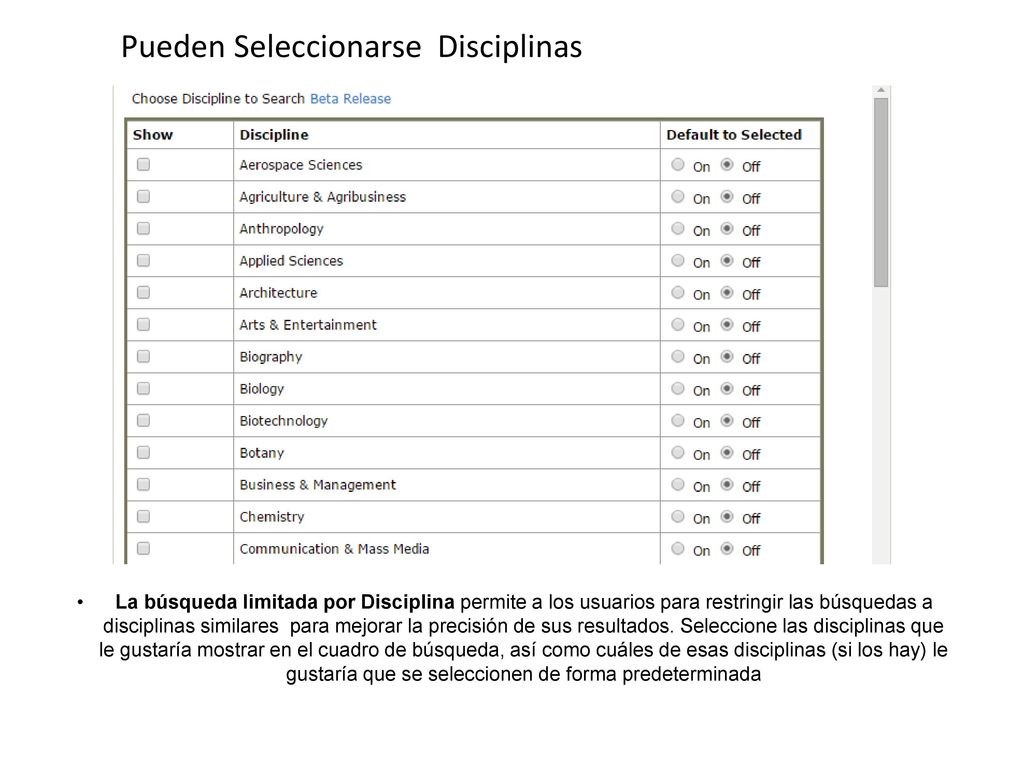Choose Off radio for Chemistry
The image size is (1024, 768).
click(727, 517)
